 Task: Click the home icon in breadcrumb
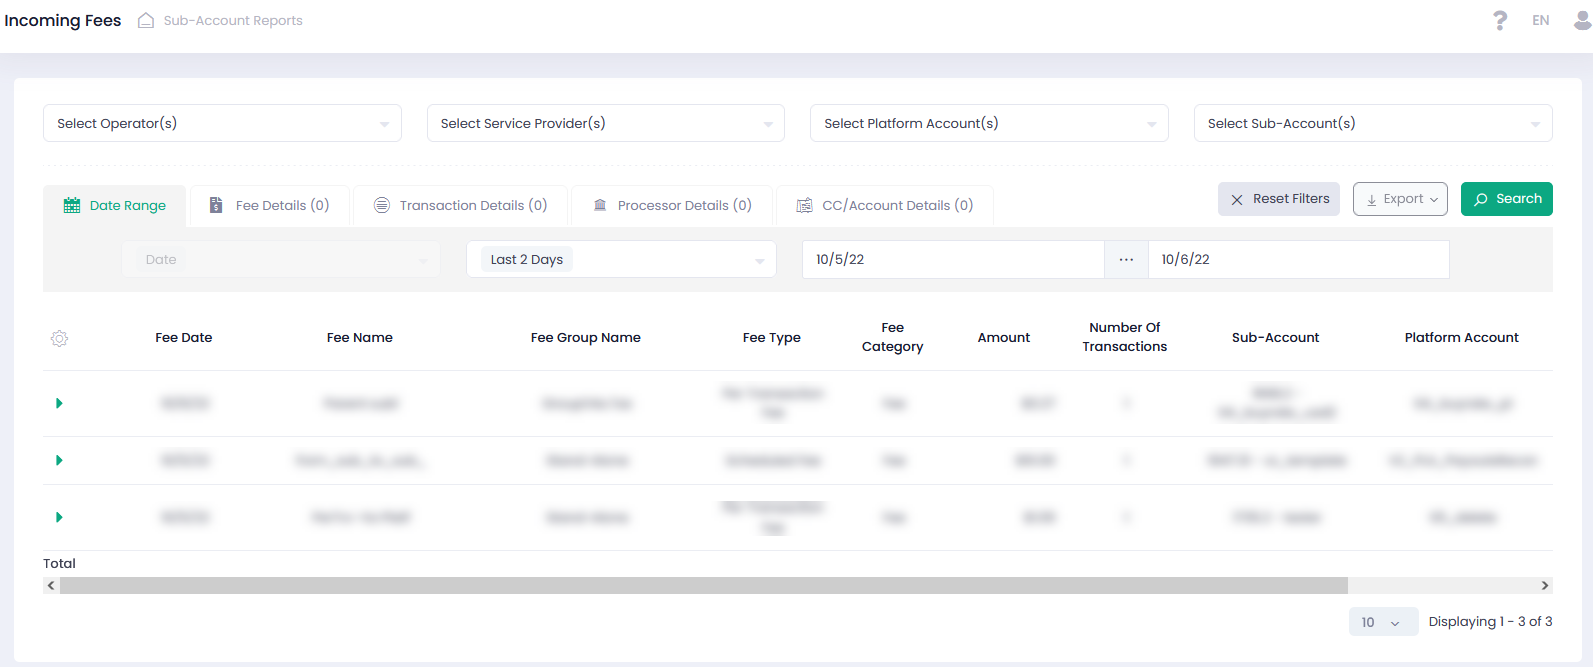146,20
